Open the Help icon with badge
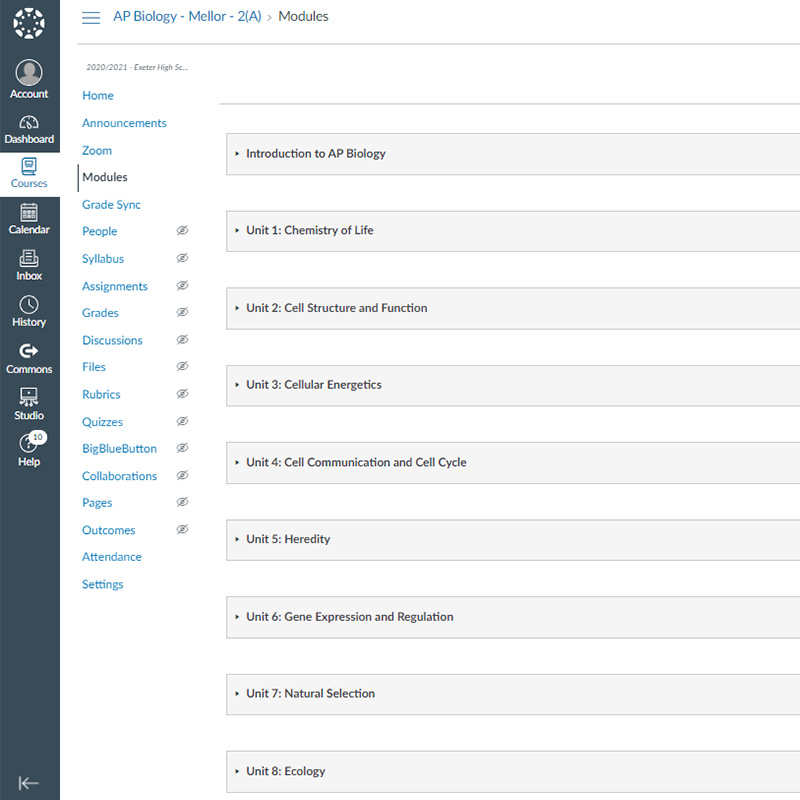 coord(29,444)
